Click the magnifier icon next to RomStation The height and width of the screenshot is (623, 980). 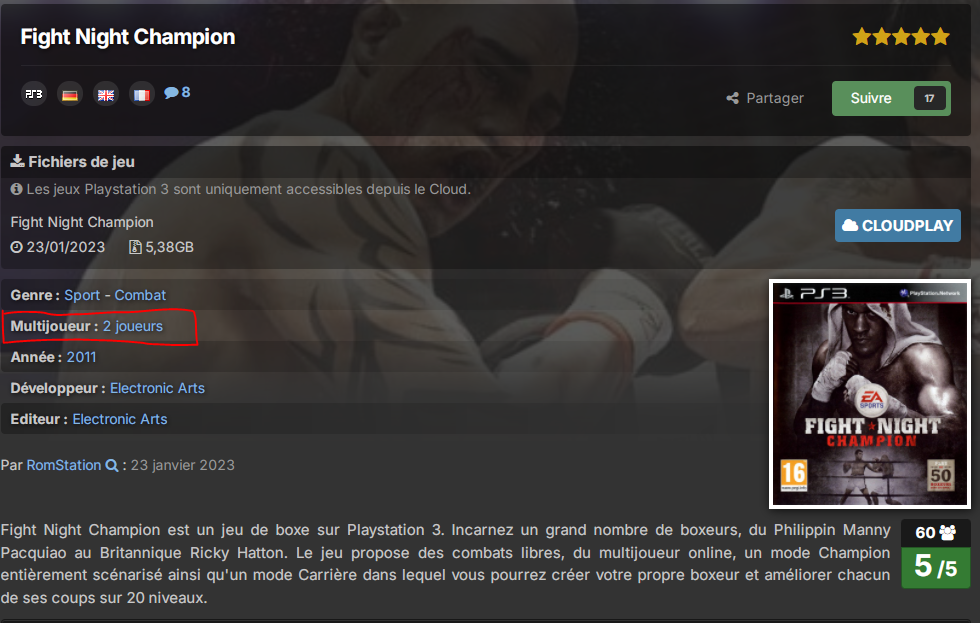[x=112, y=466]
